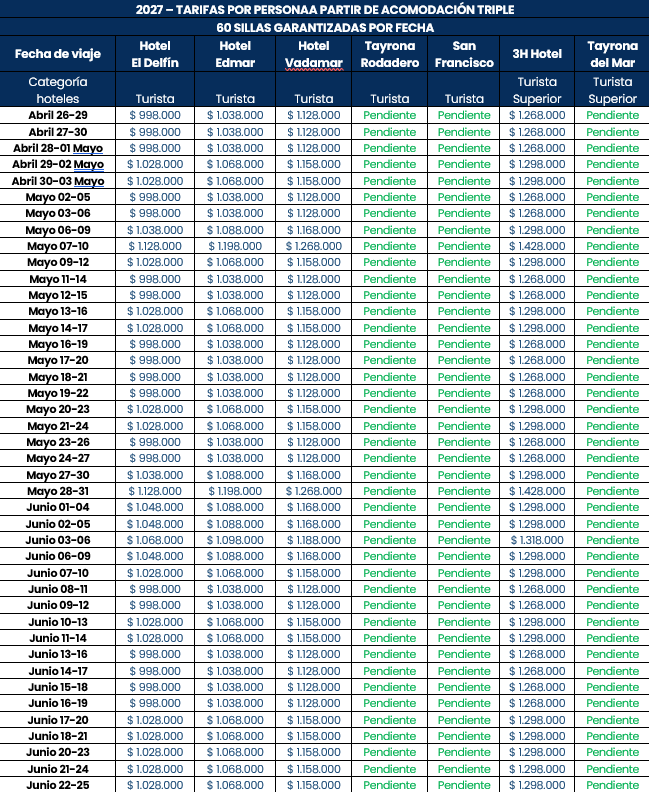Select the 'Junio 06-09' date cell
Image resolution: width=649 pixels, height=792 pixels.
point(58,556)
